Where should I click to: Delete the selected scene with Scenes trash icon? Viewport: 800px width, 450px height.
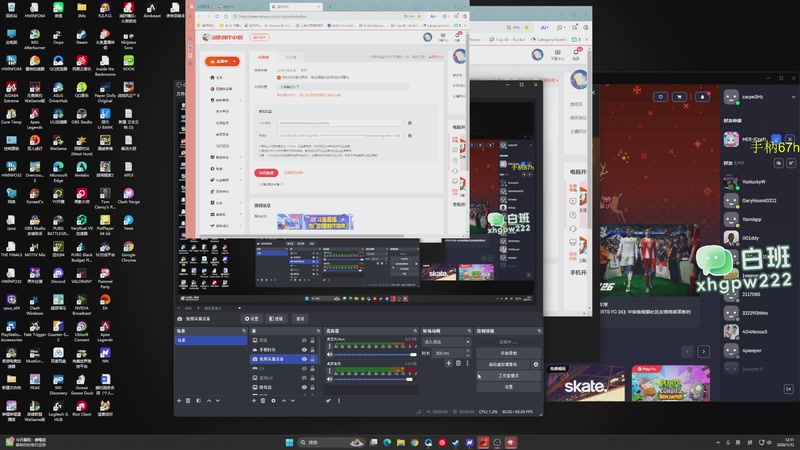(x=188, y=401)
